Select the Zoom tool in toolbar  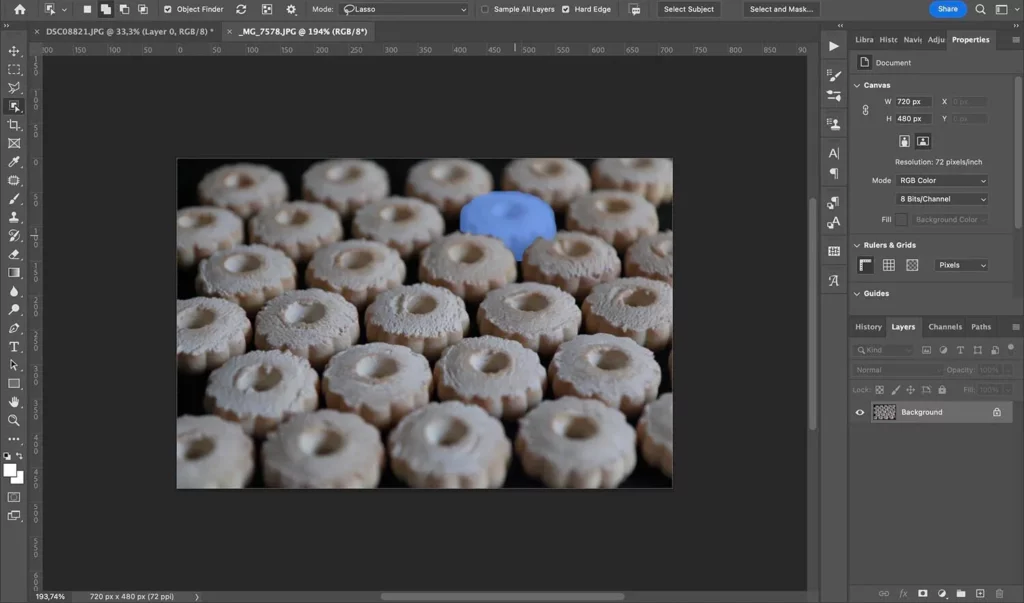coord(14,421)
